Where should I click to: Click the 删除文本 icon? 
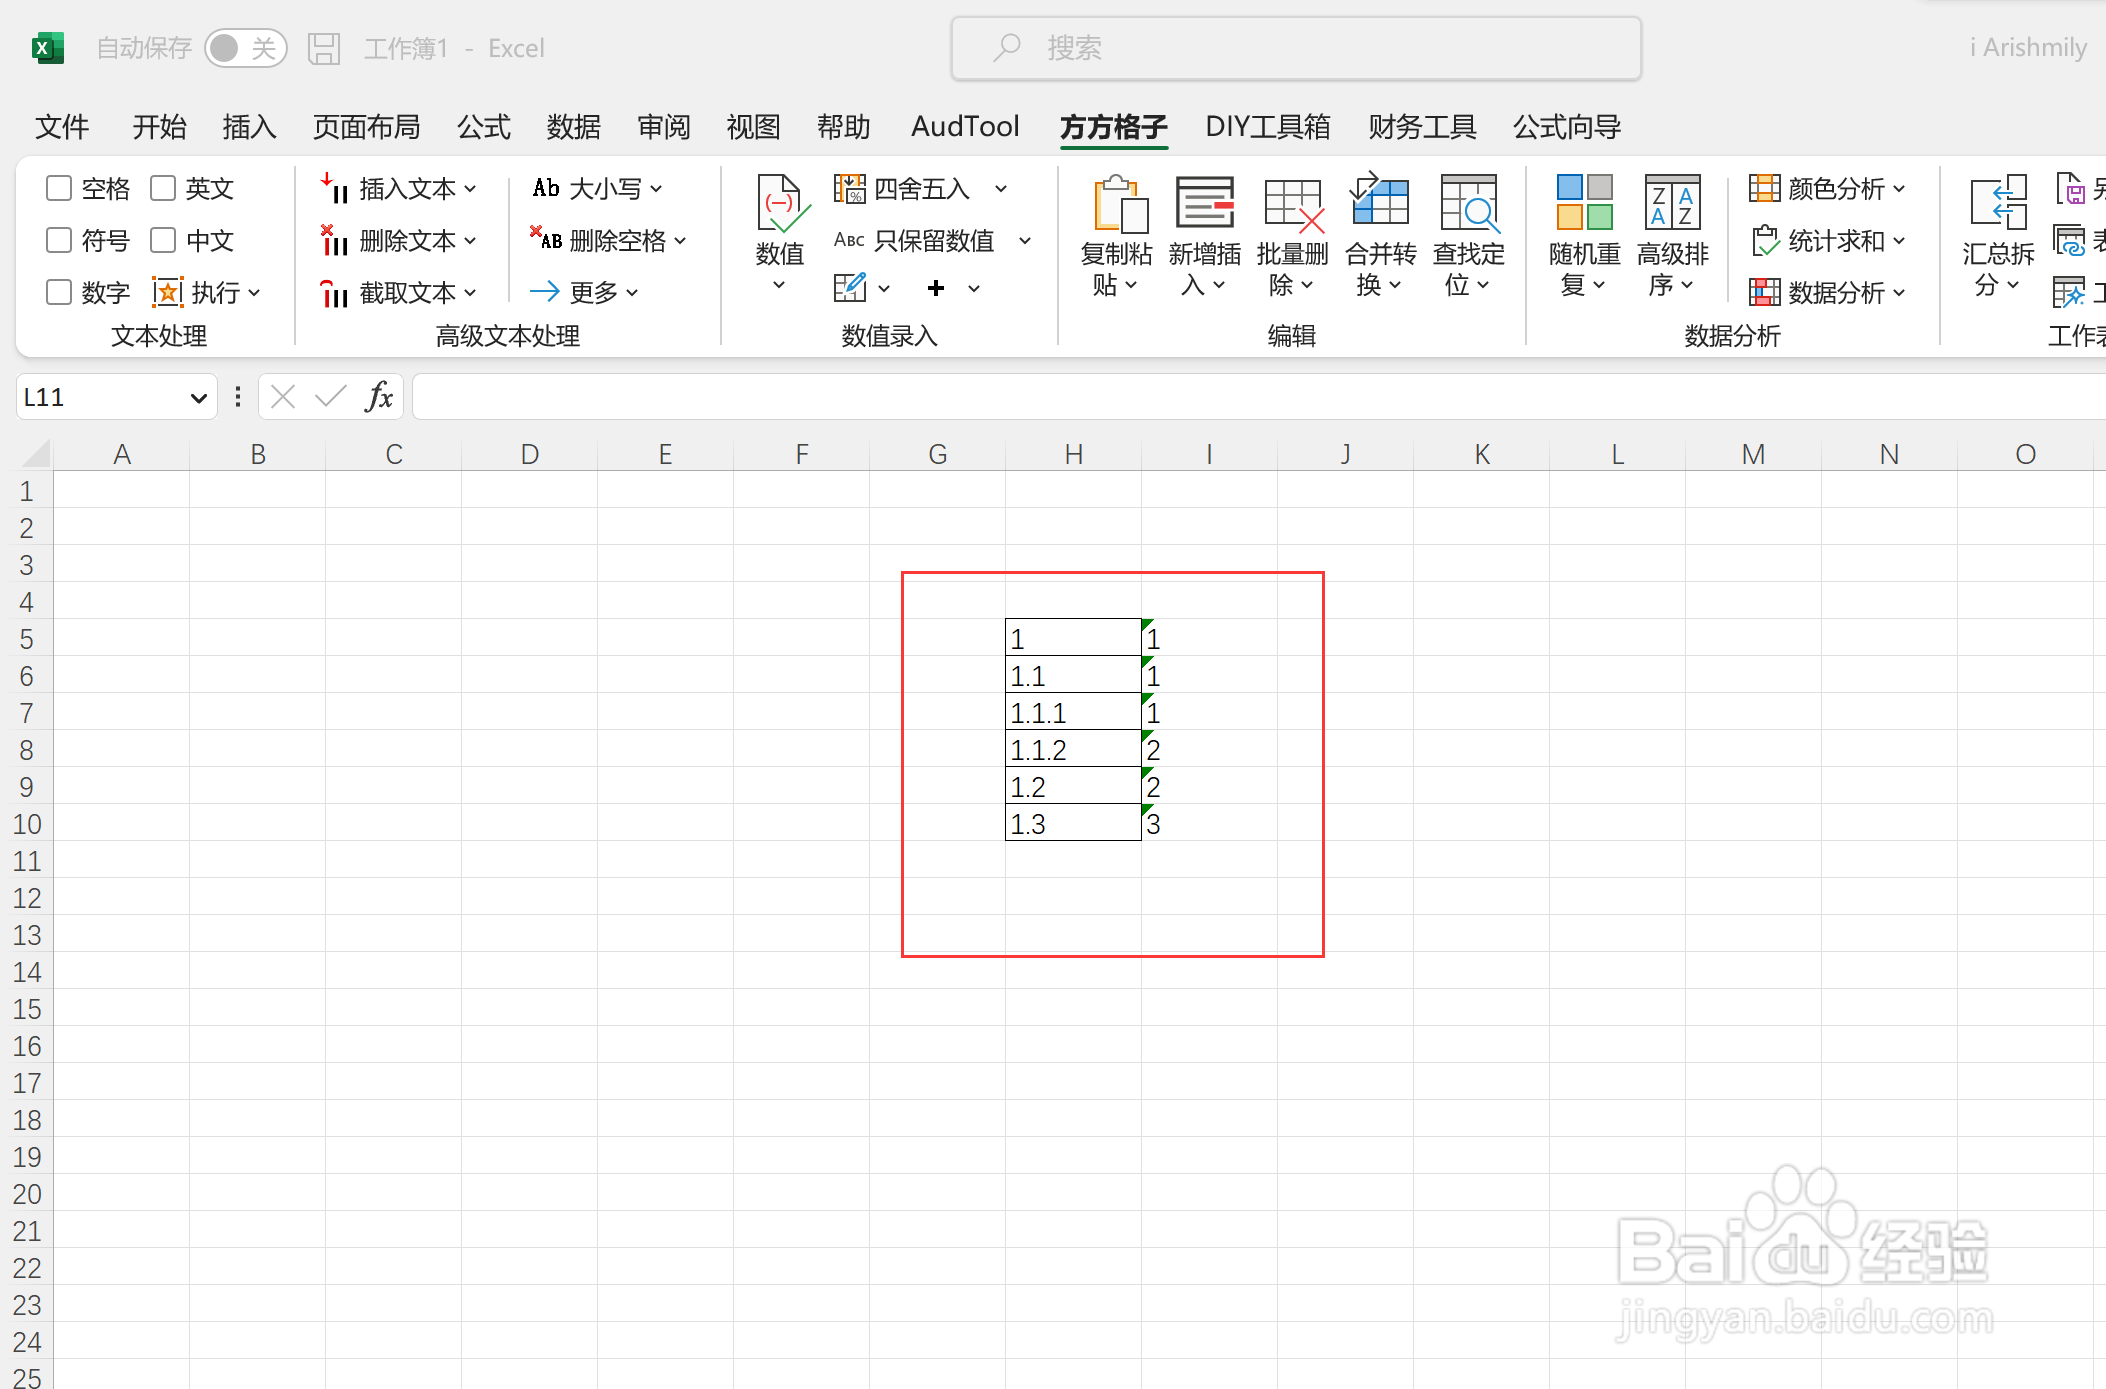tap(334, 240)
